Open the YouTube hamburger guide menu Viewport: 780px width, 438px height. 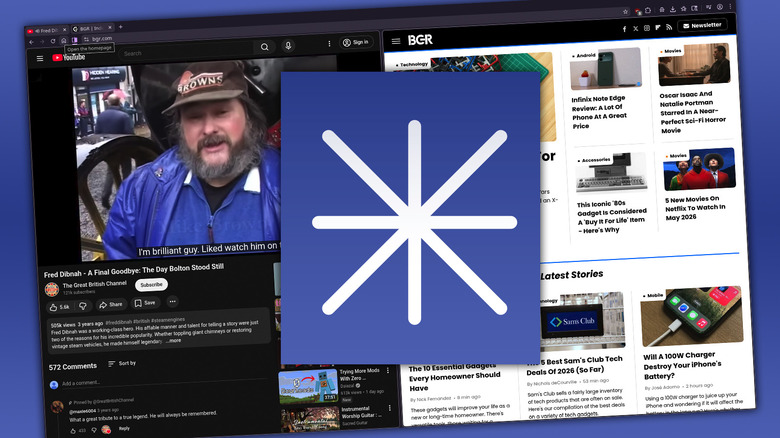click(40, 59)
